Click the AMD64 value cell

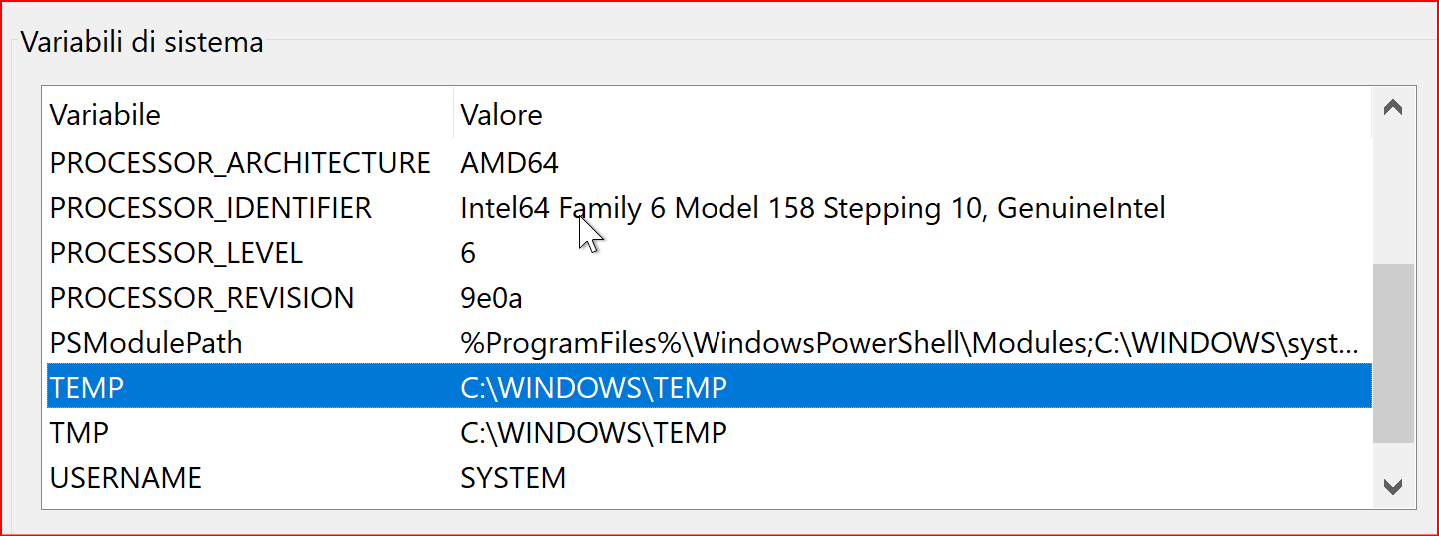509,163
